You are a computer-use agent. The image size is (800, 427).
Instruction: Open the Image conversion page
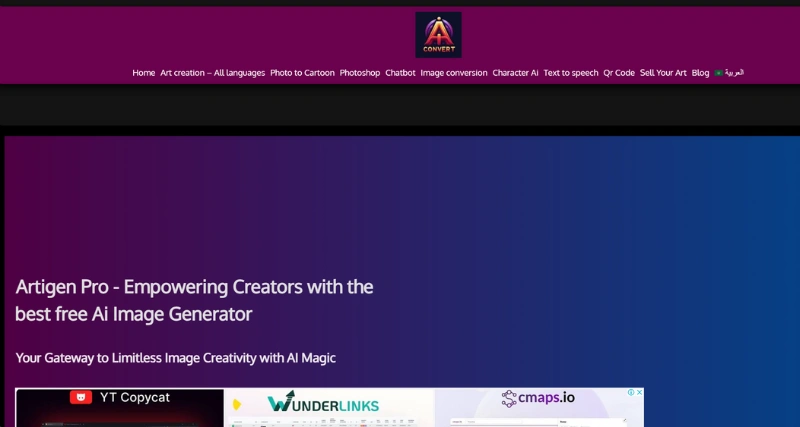tap(454, 73)
